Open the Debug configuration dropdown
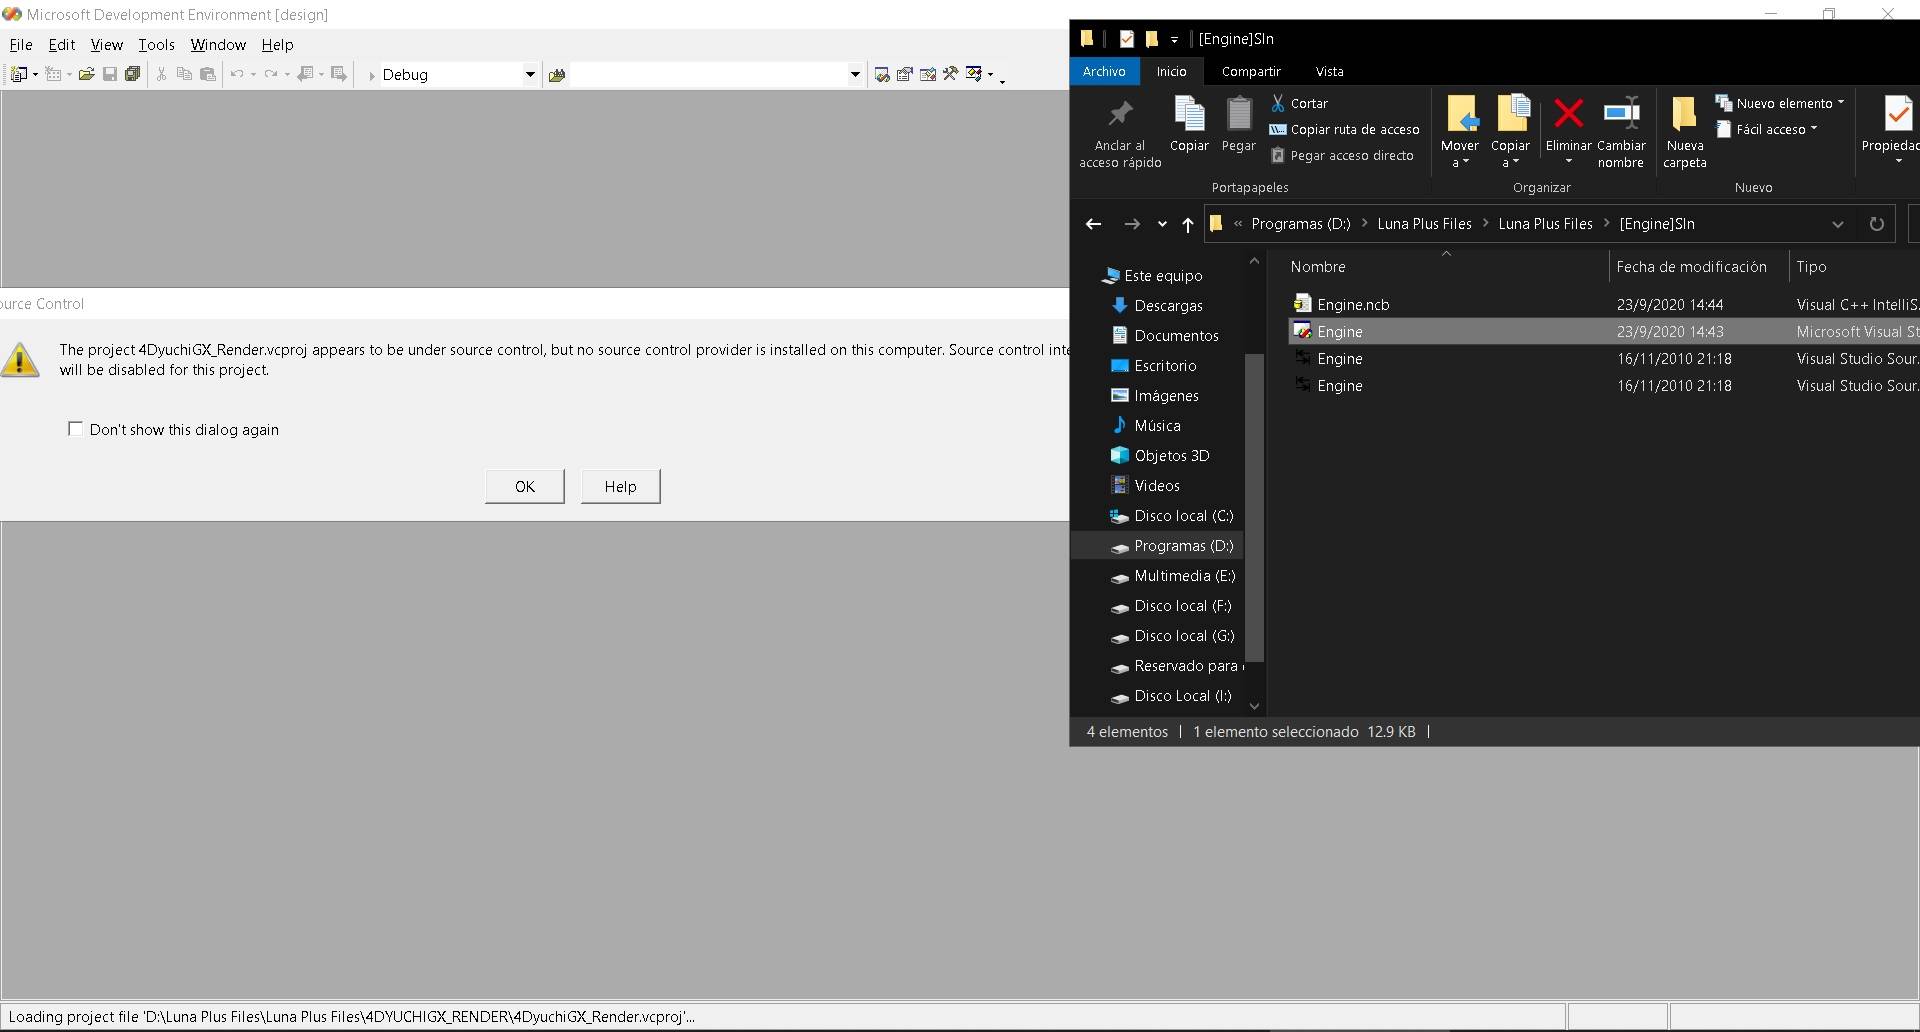 point(530,74)
